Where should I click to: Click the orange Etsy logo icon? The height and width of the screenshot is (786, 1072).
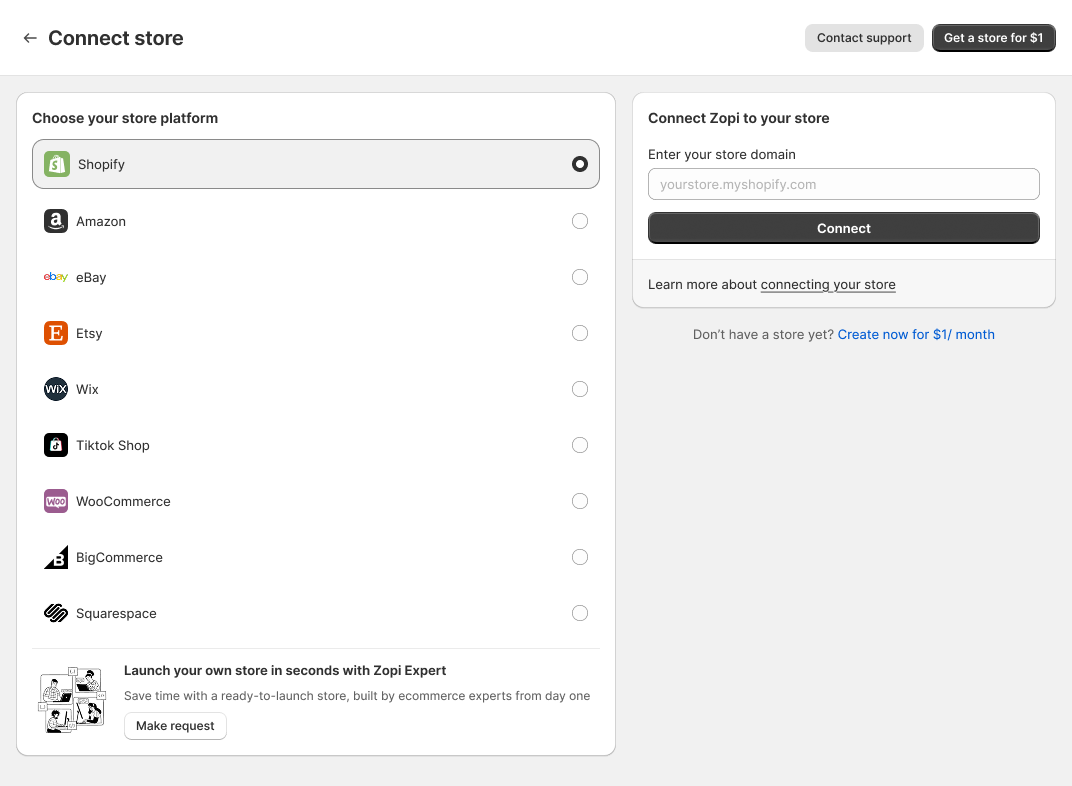point(56,333)
